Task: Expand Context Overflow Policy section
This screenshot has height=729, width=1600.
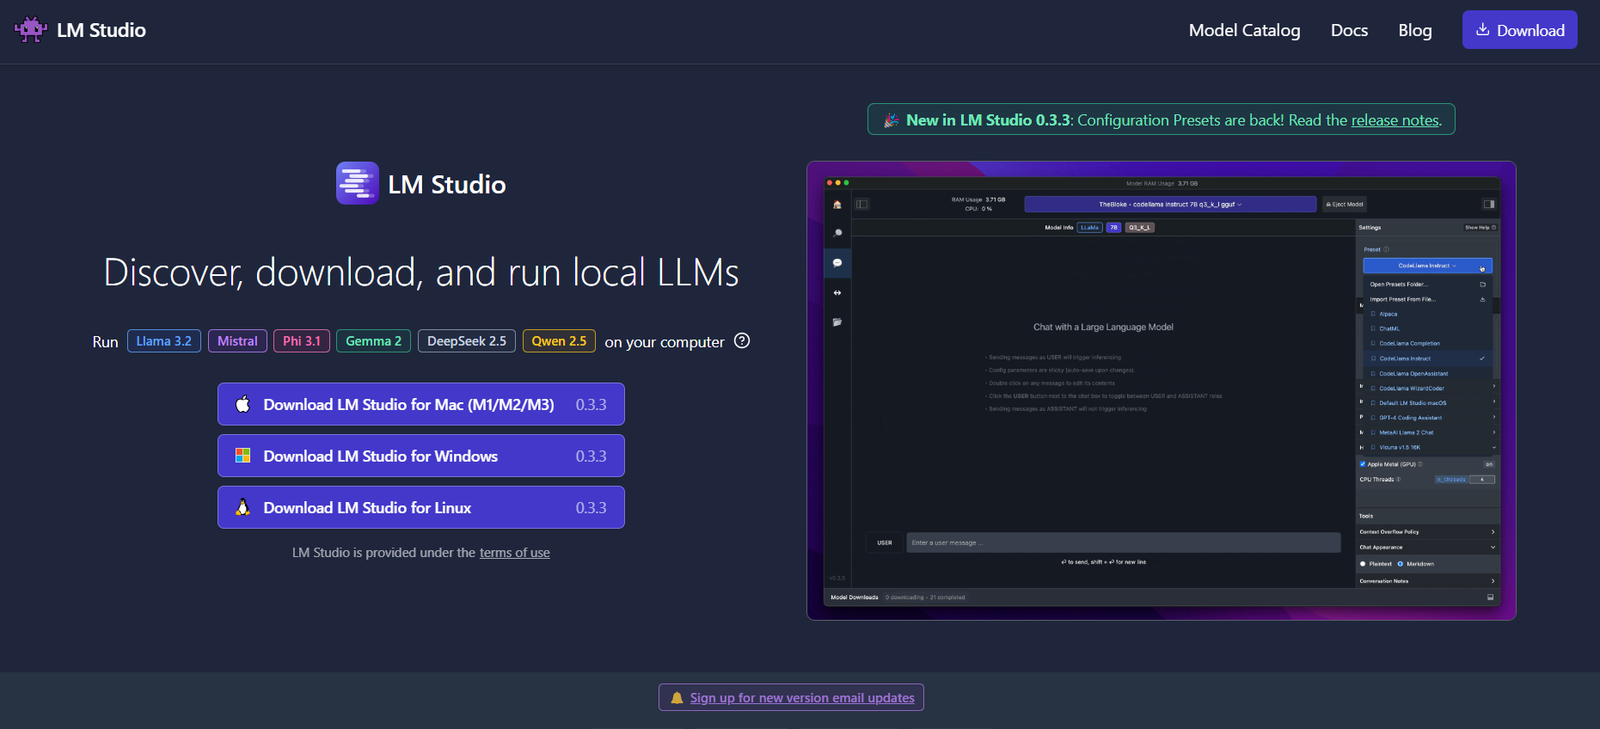Action: click(1427, 532)
